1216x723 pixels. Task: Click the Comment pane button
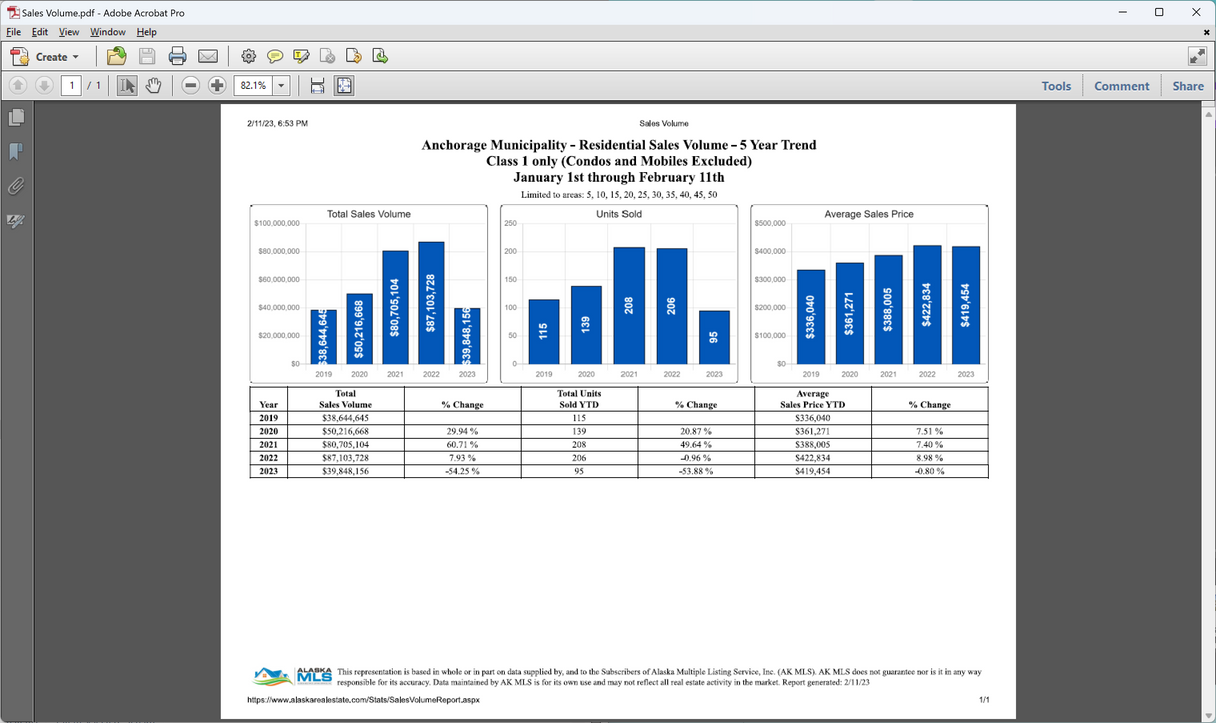(1121, 86)
